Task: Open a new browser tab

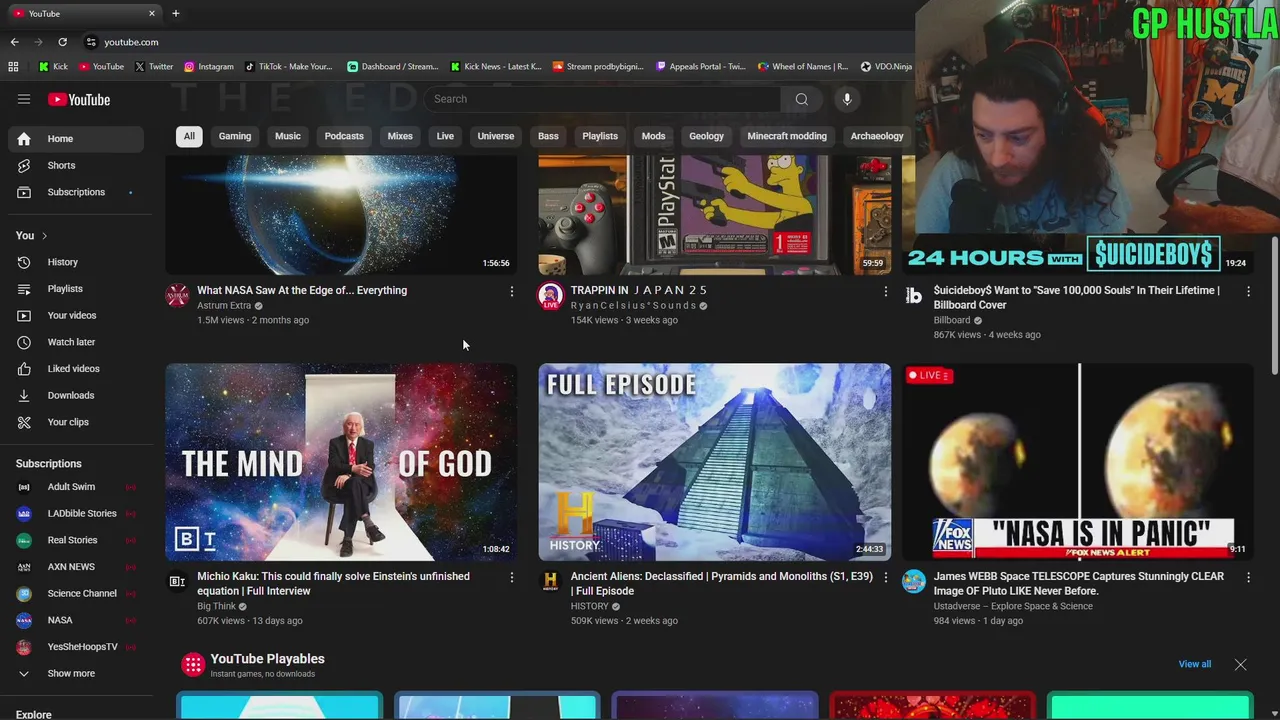Action: [x=175, y=13]
